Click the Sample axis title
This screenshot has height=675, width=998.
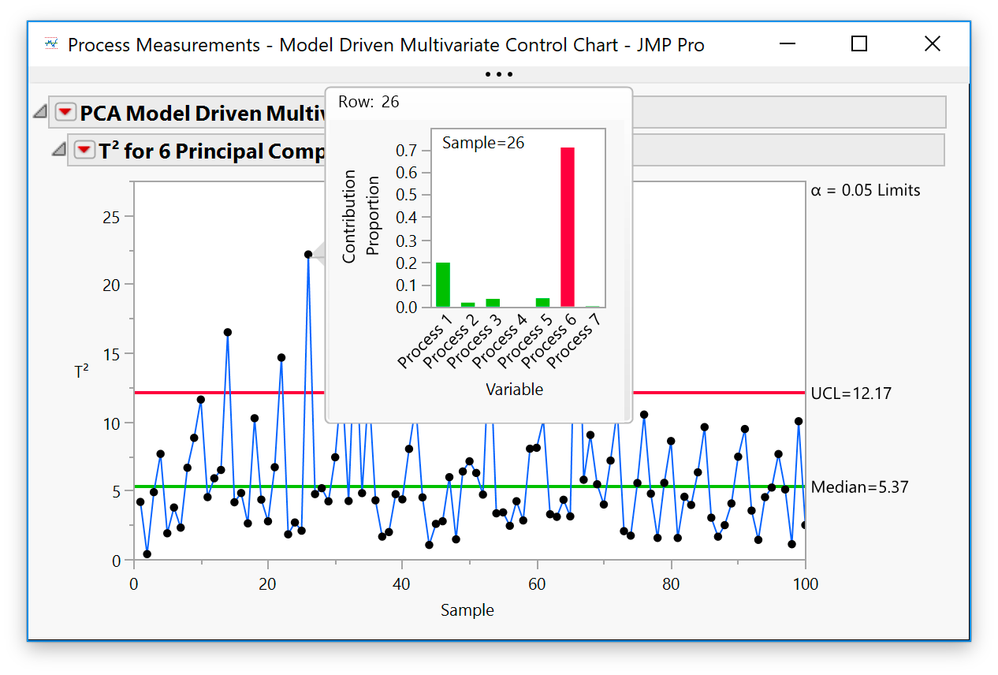pos(467,610)
